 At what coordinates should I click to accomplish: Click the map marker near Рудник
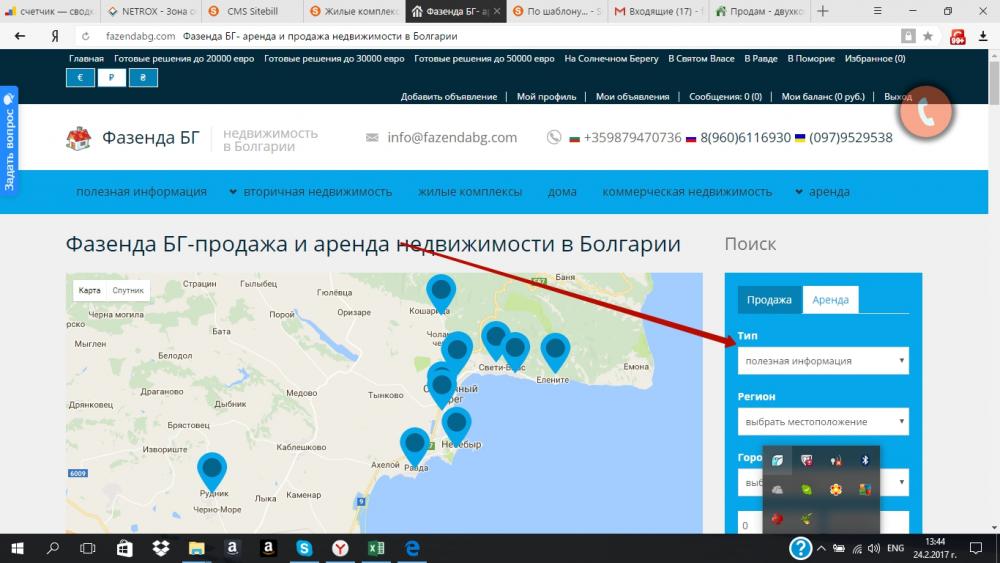pyautogui.click(x=212, y=471)
